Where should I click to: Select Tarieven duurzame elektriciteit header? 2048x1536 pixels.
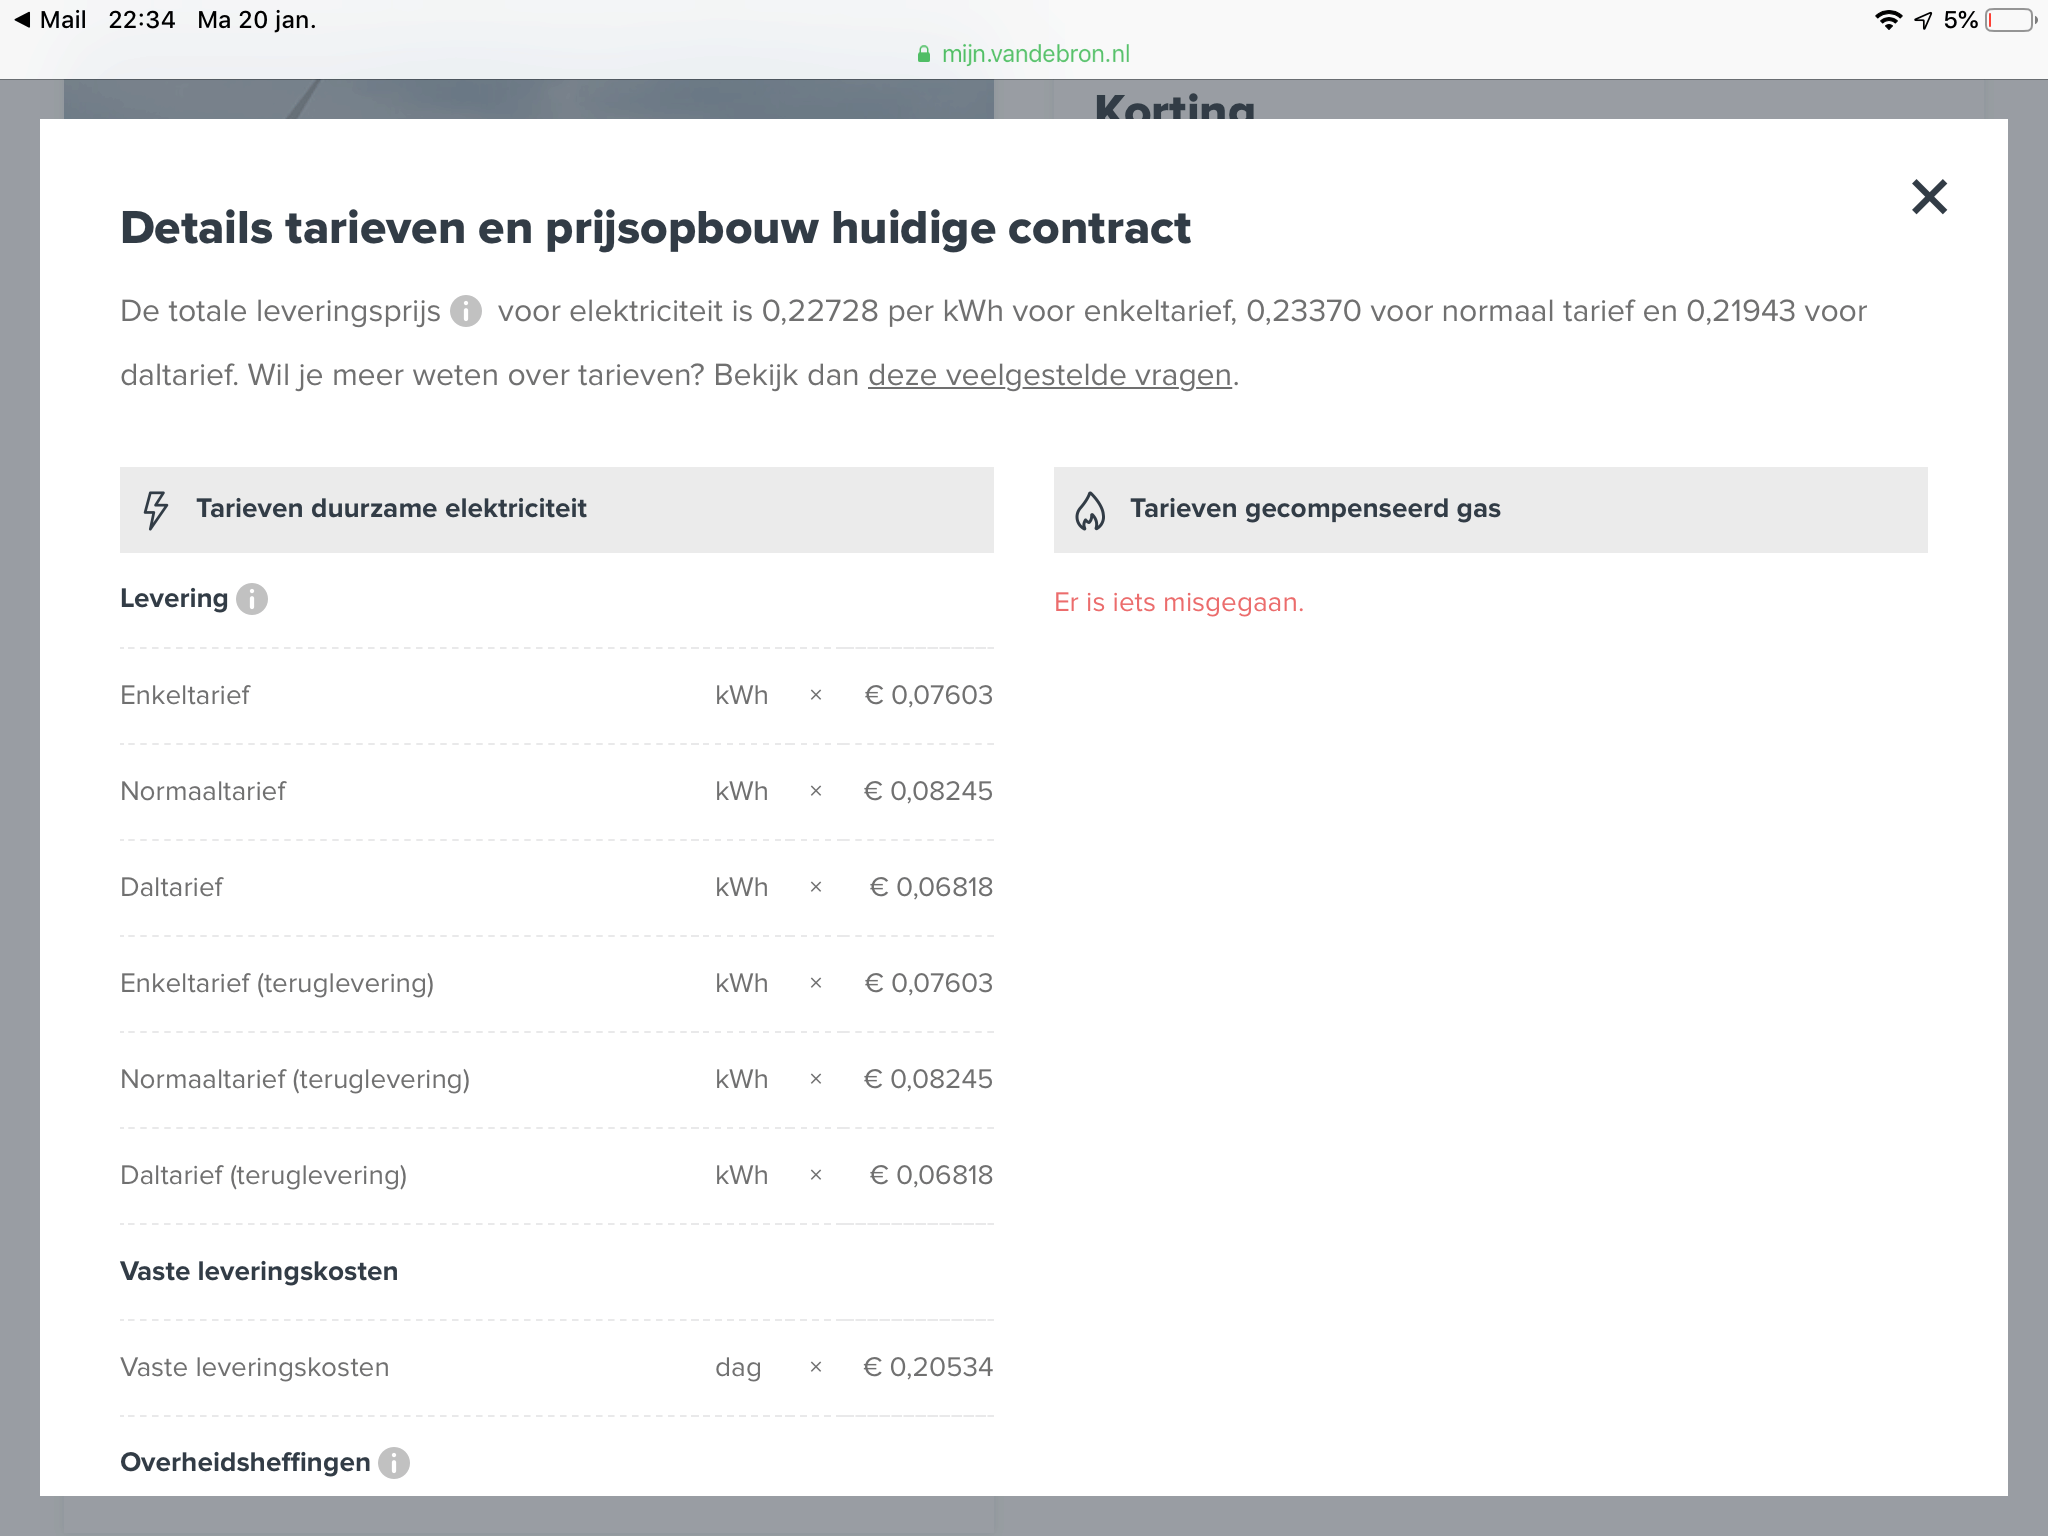click(390, 509)
